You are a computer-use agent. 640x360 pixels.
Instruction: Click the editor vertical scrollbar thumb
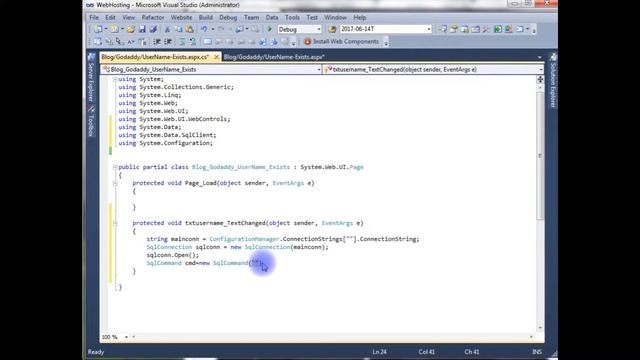click(540, 156)
